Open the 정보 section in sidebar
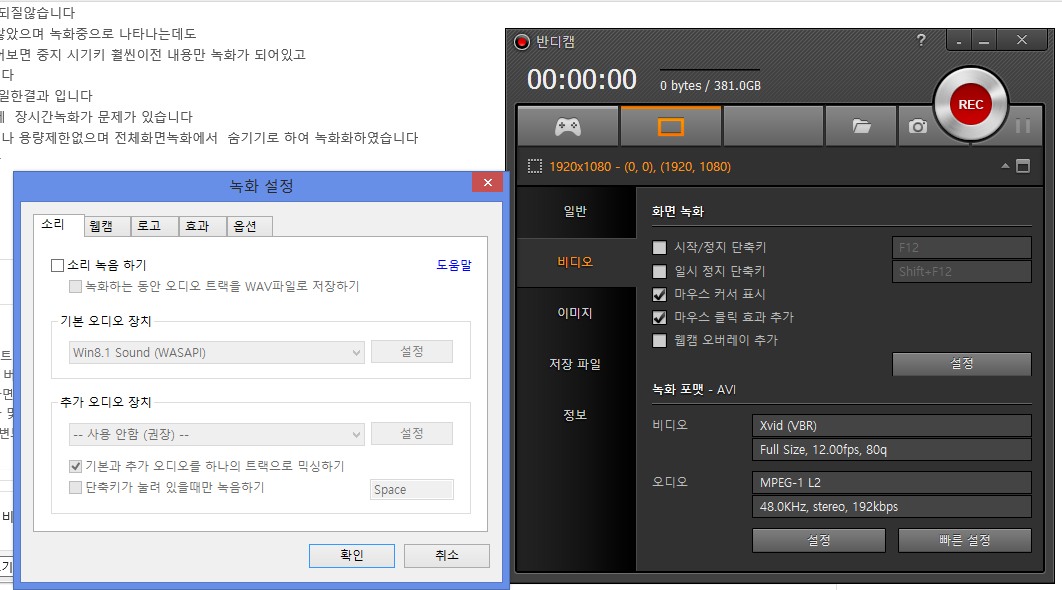The width and height of the screenshot is (1062, 590). [576, 415]
